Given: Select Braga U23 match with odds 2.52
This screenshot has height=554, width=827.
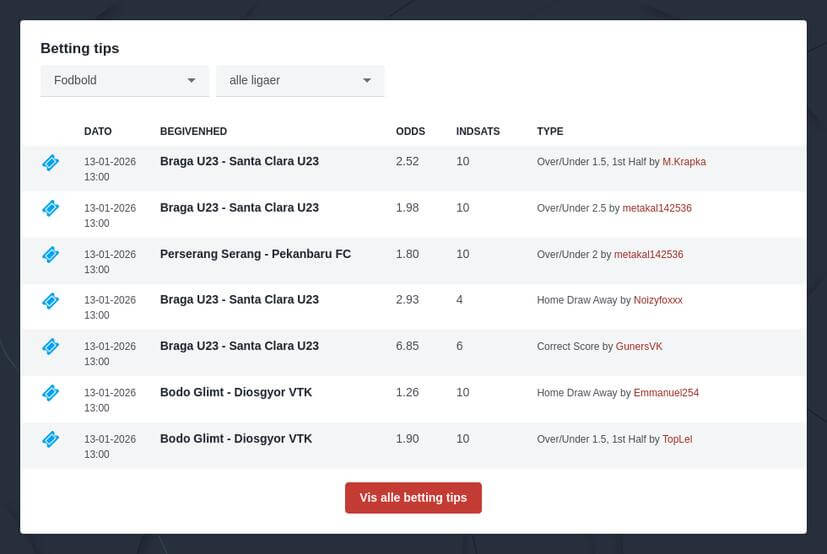Looking at the screenshot, I should pos(239,161).
